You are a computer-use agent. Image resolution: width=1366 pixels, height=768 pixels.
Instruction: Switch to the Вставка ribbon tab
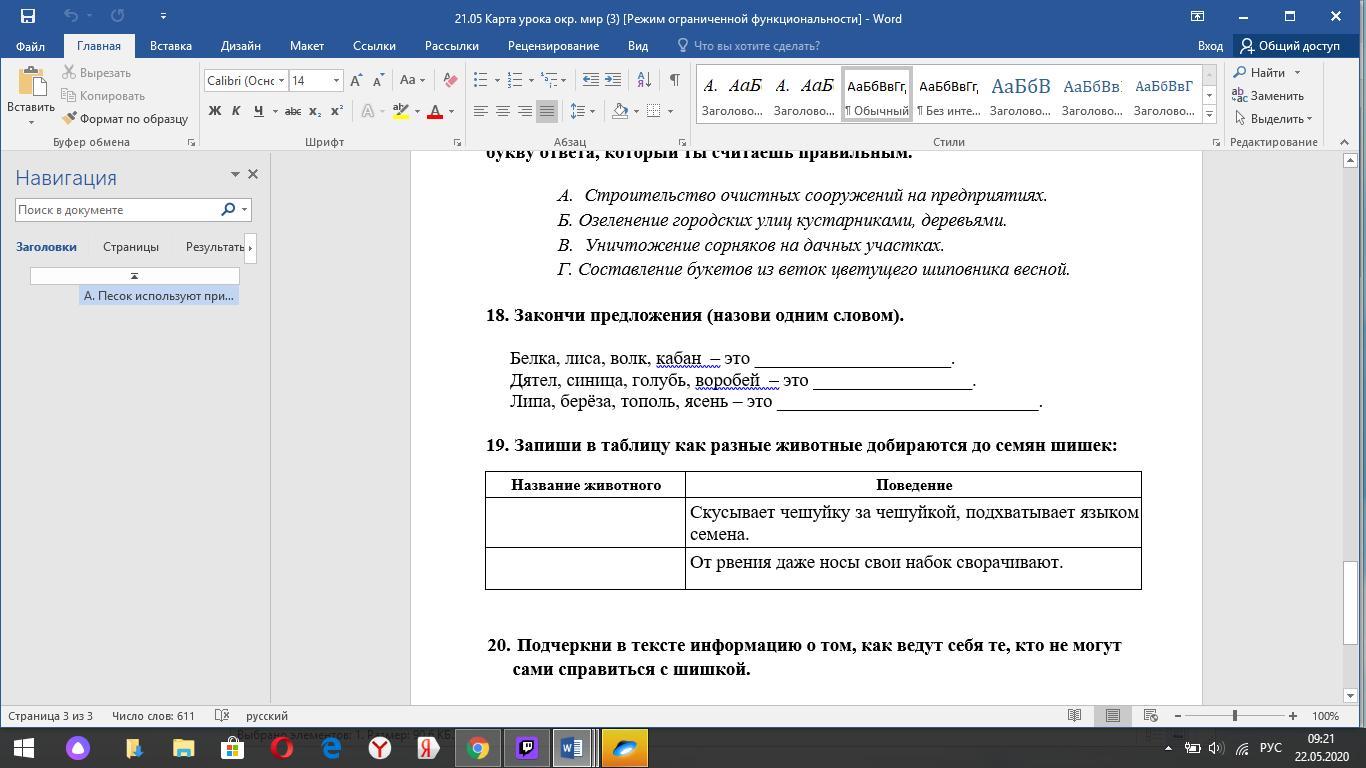tap(170, 46)
